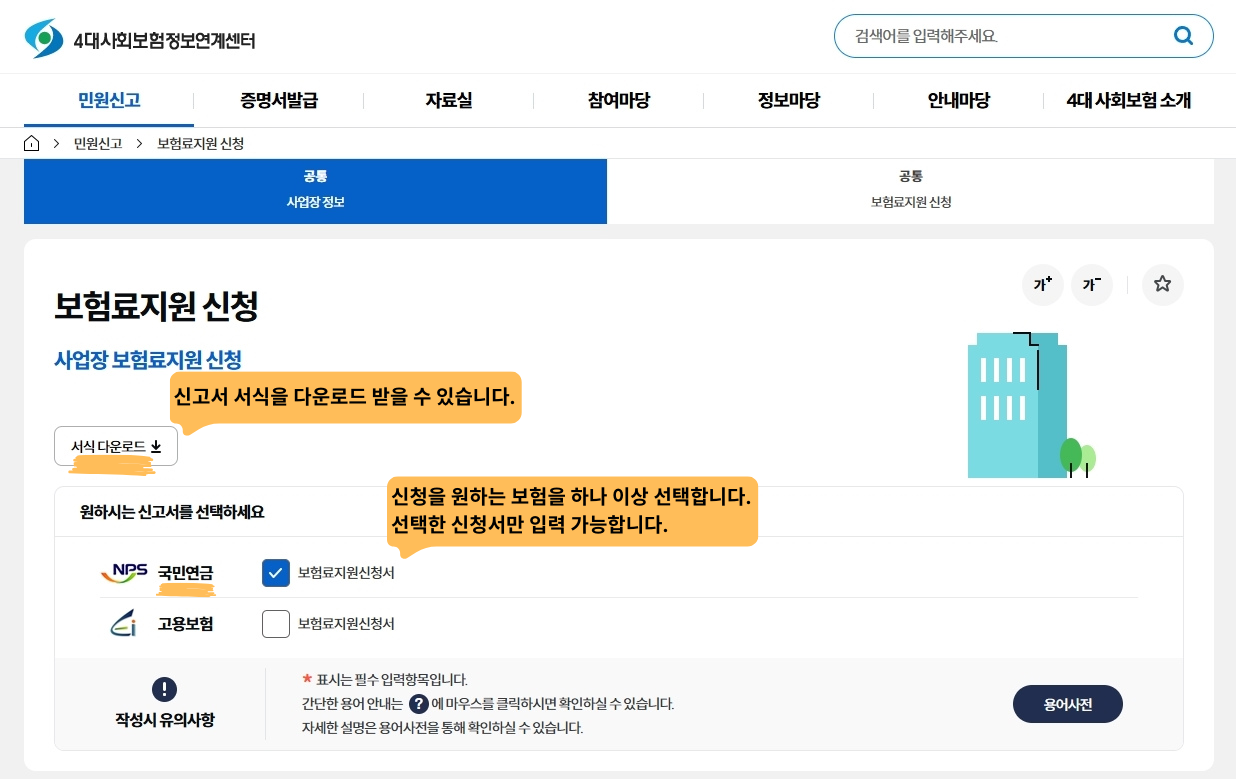The image size is (1236, 779).
Task: Check 고용보험 보험료지원신청서 checkbox
Action: (276, 624)
